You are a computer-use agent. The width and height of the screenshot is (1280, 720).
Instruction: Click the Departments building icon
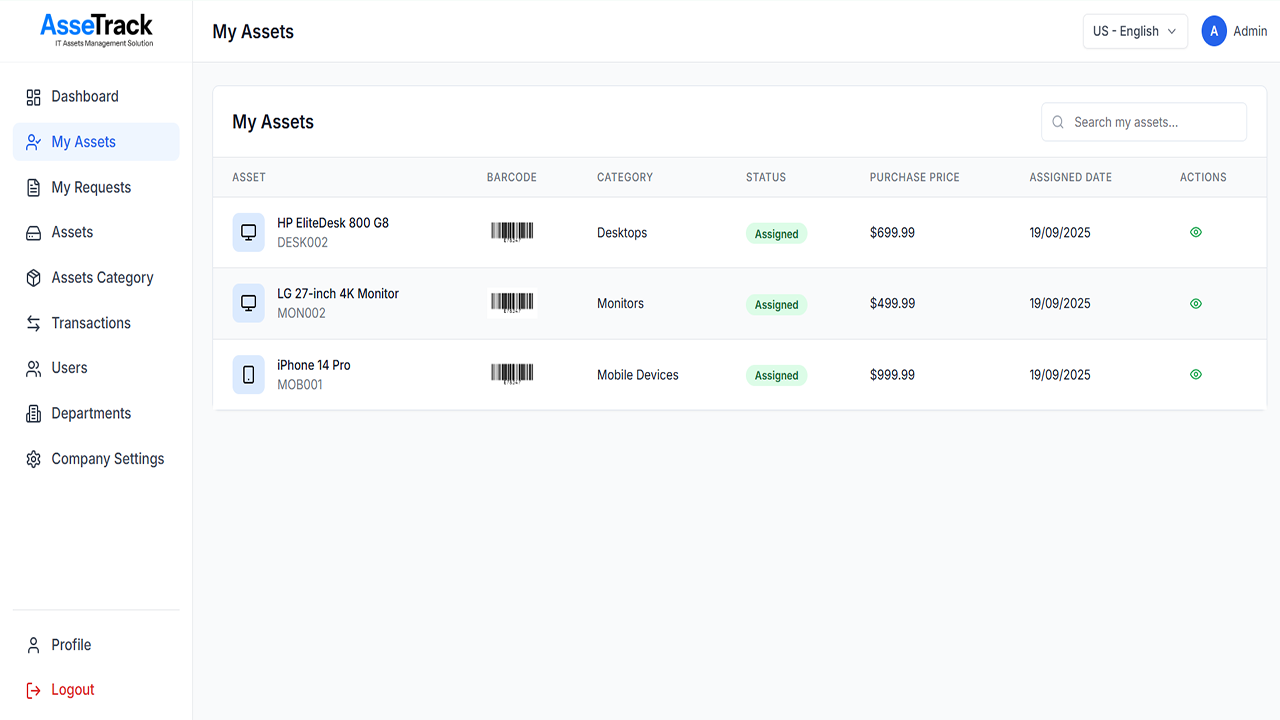[33, 414]
